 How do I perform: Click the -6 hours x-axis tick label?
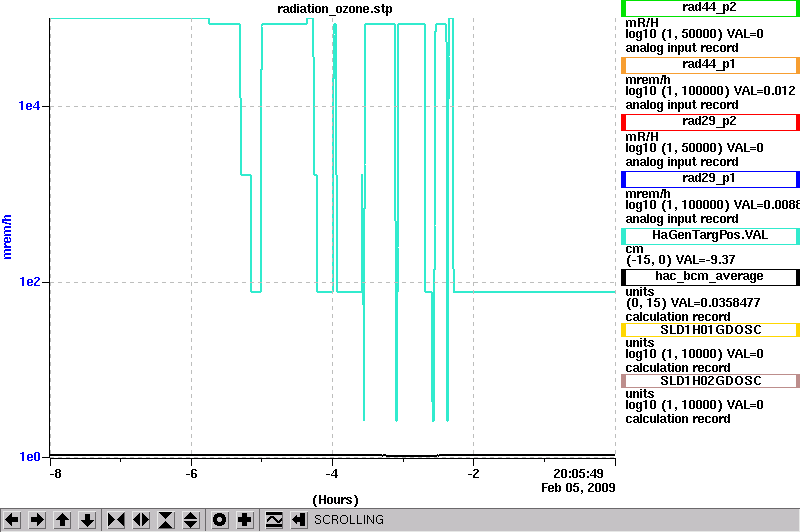tap(191, 473)
